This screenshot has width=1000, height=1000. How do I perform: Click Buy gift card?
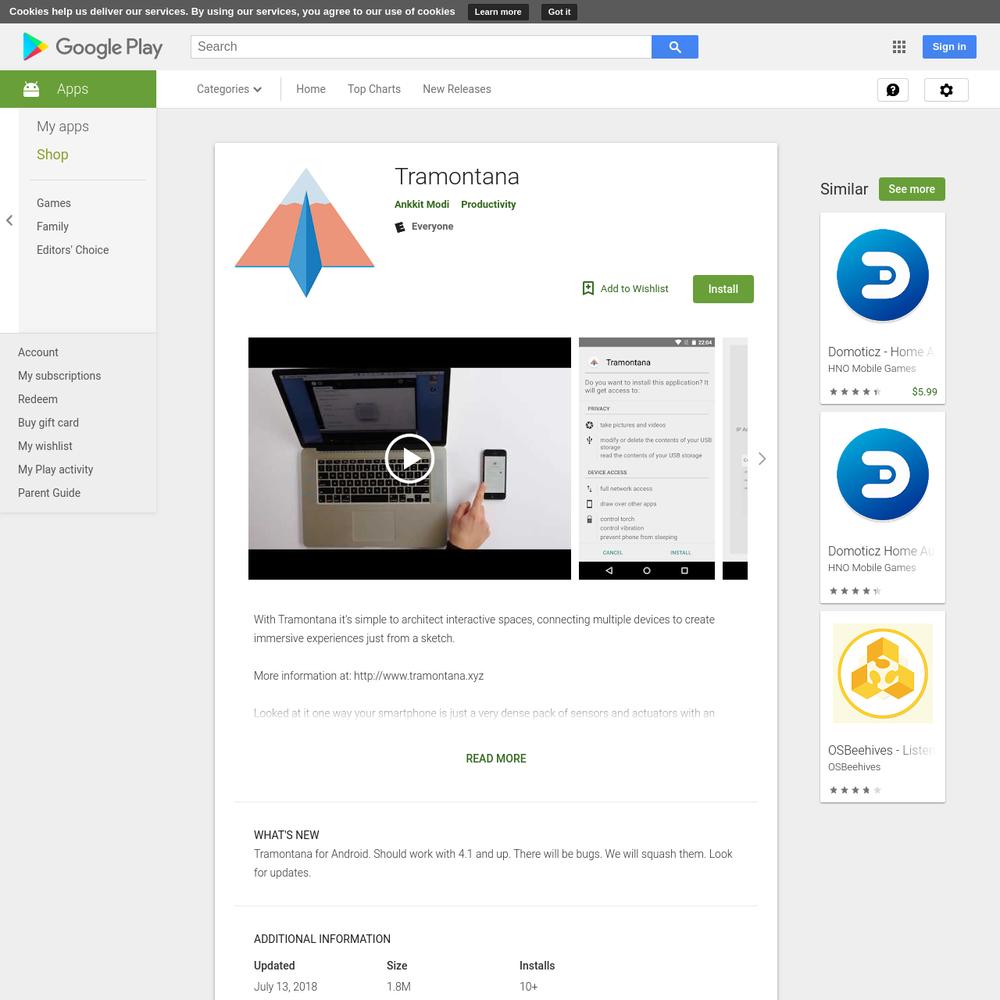tap(48, 423)
